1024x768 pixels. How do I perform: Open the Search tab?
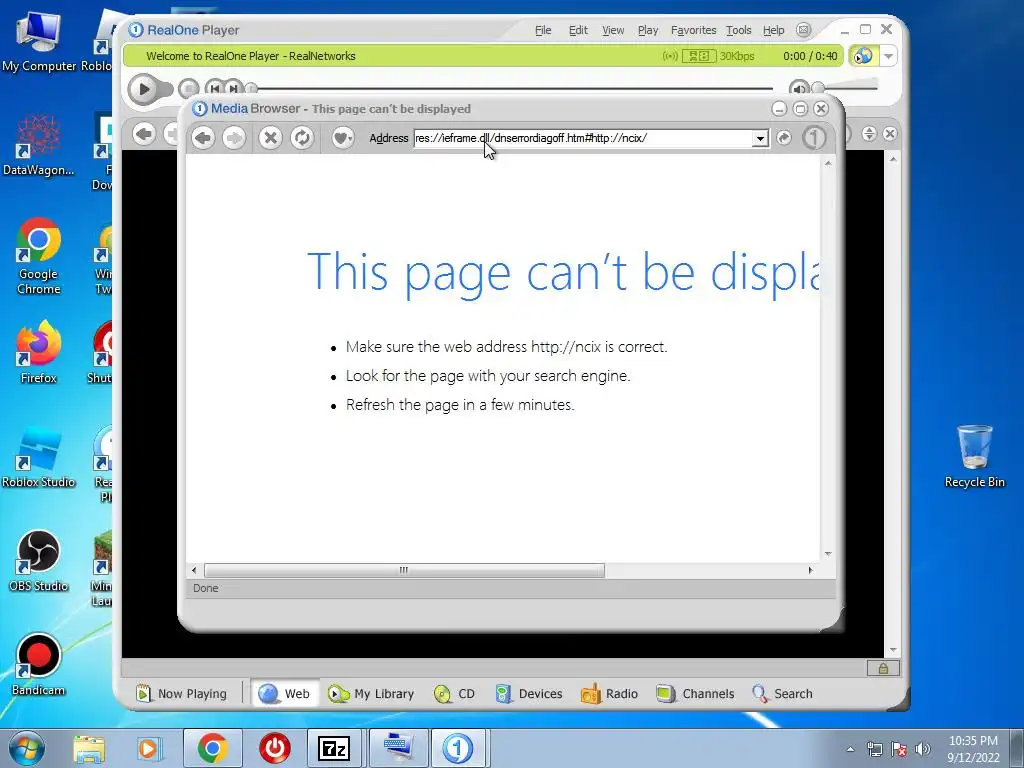(x=782, y=694)
